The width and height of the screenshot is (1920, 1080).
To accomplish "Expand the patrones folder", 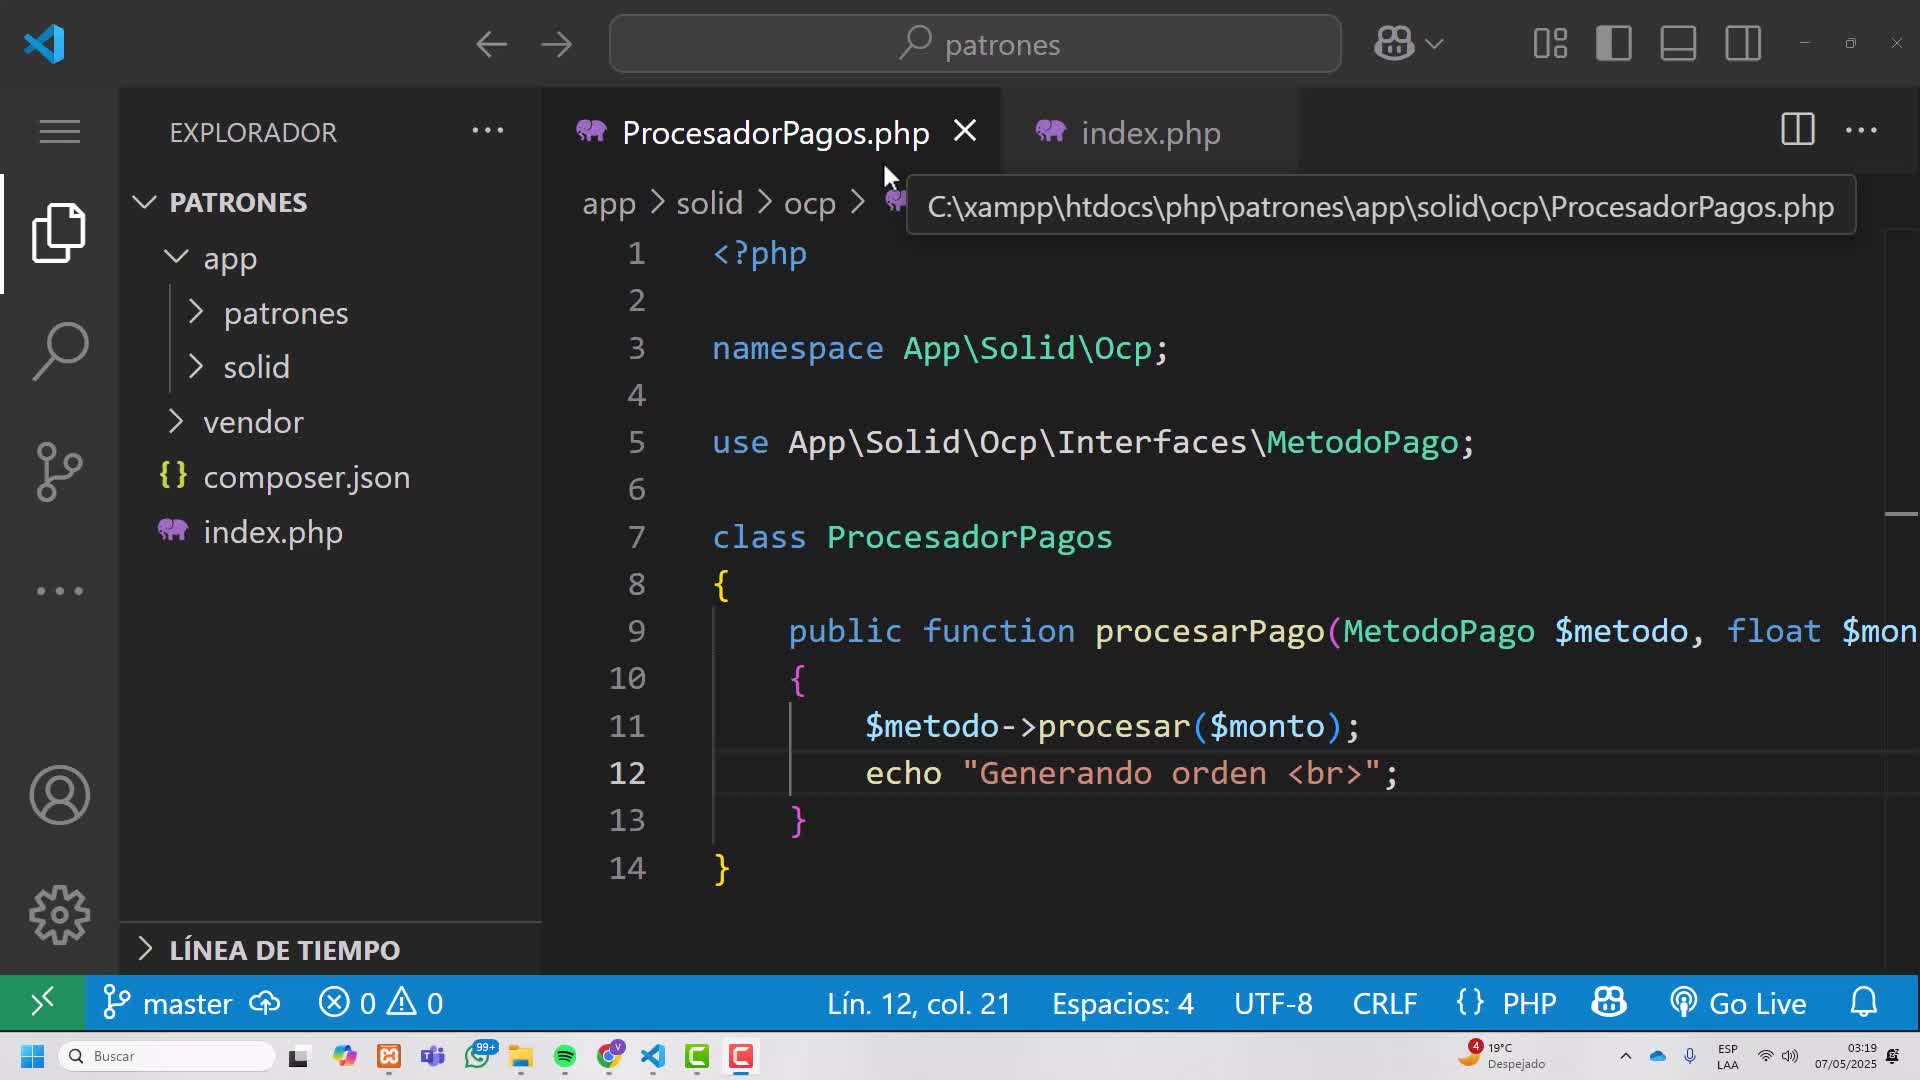I will coord(285,313).
